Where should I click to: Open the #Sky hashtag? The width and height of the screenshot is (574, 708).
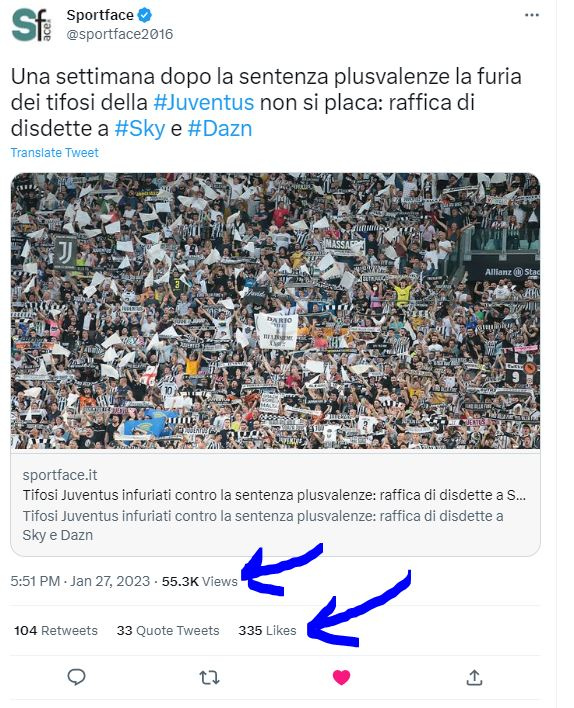click(x=140, y=129)
